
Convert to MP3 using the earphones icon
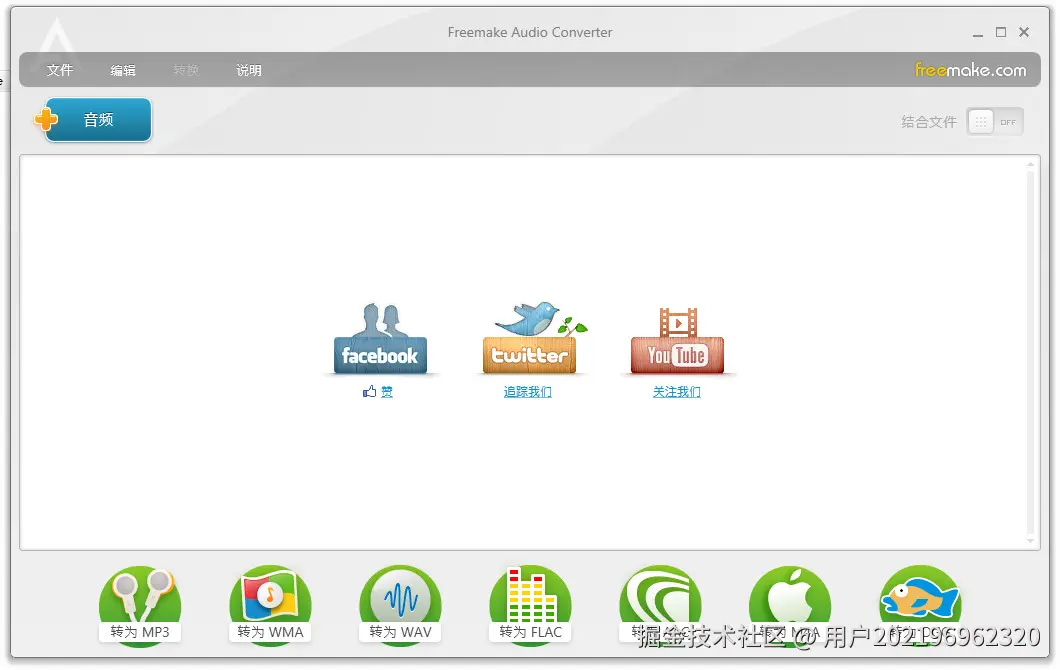point(140,605)
